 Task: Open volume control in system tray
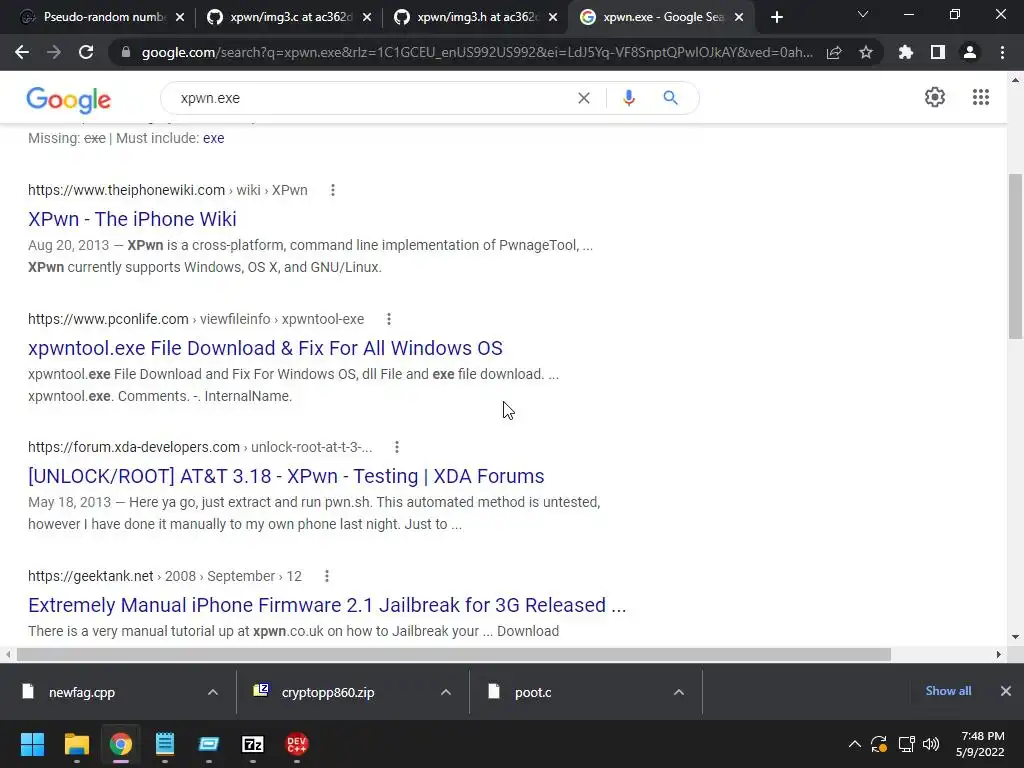point(931,744)
